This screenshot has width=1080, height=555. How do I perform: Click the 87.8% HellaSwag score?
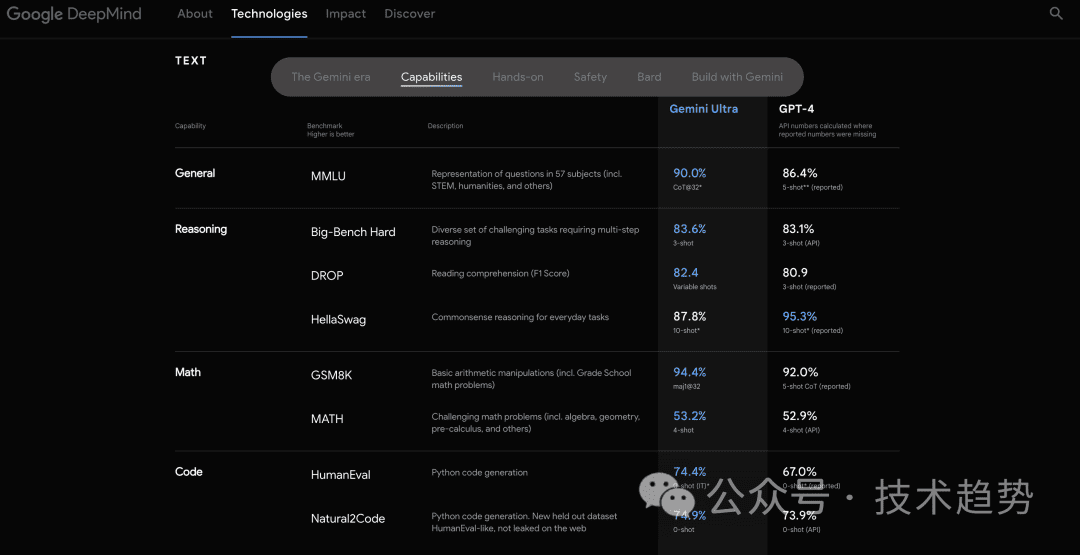(689, 317)
